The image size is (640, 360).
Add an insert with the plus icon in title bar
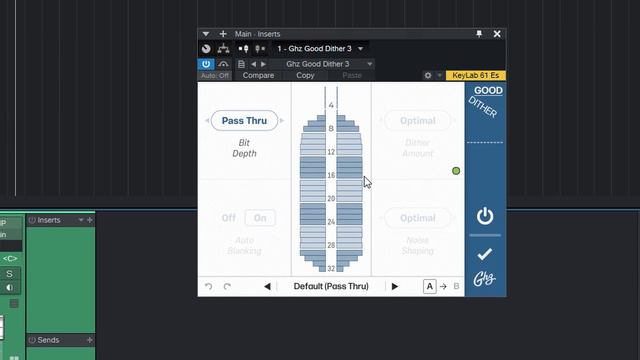click(x=223, y=34)
